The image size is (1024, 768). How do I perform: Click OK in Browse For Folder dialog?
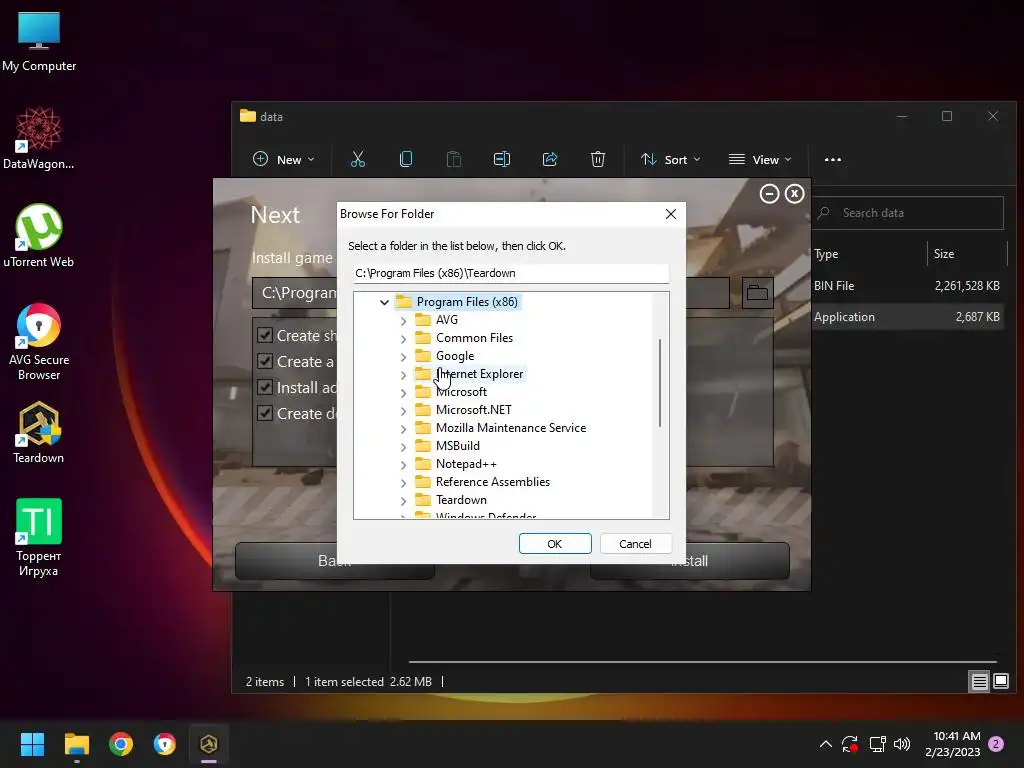coord(555,544)
